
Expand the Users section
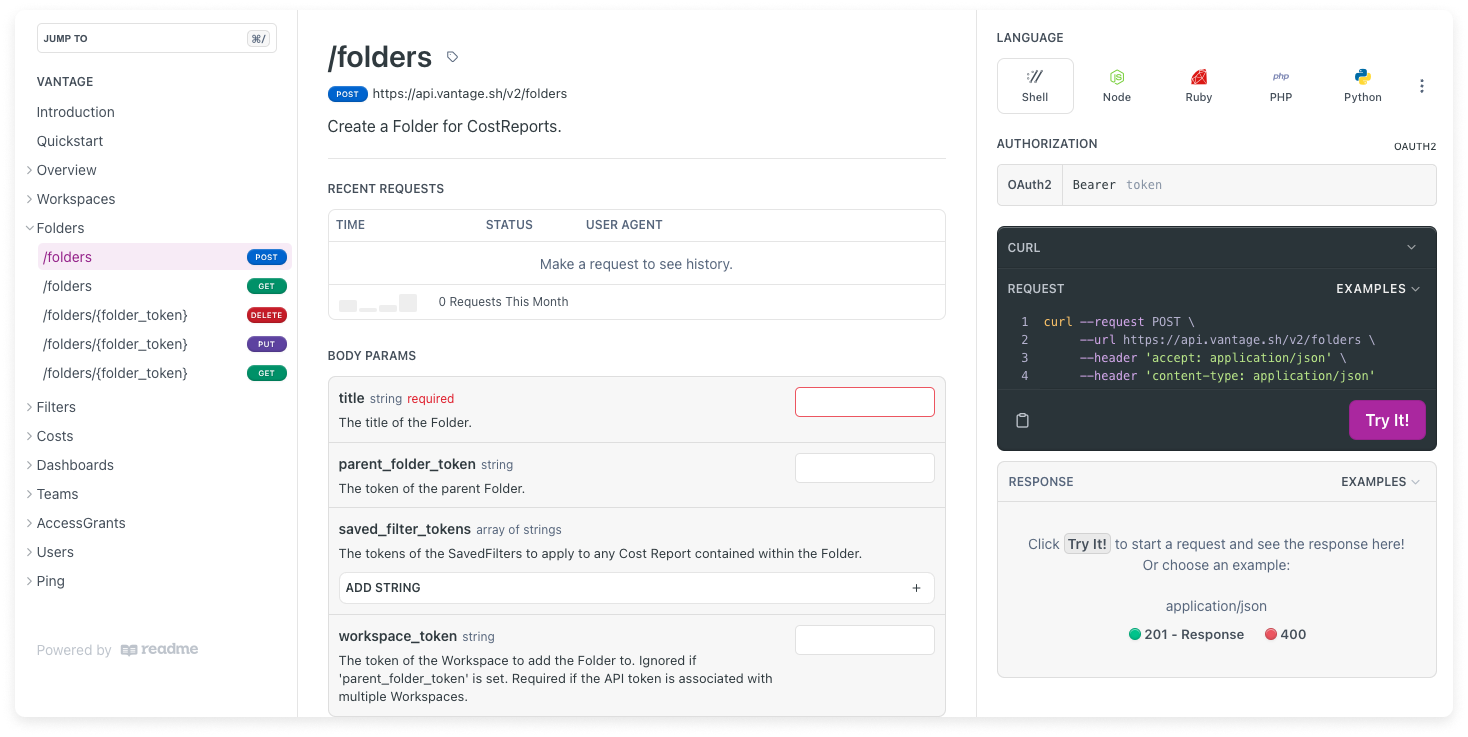click(x=30, y=552)
